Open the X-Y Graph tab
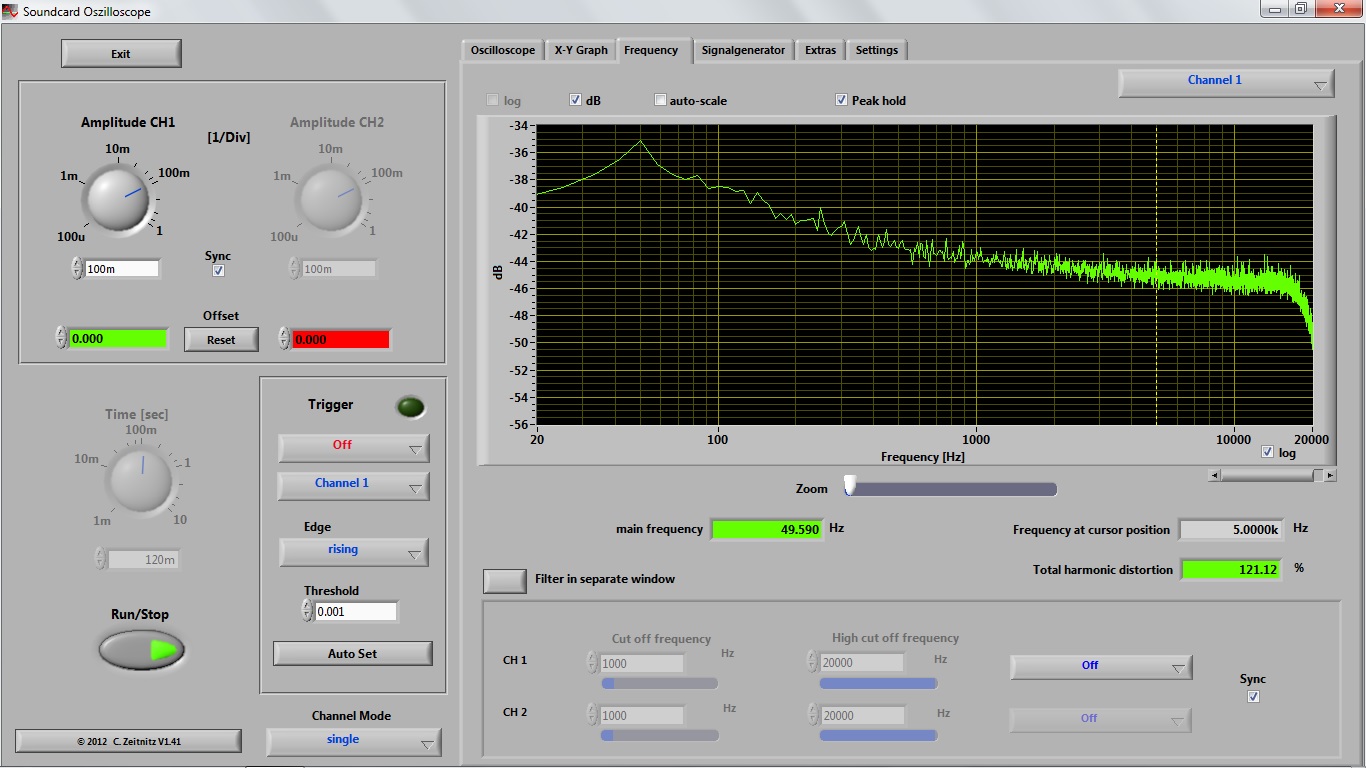The width and height of the screenshot is (1366, 768). [581, 50]
